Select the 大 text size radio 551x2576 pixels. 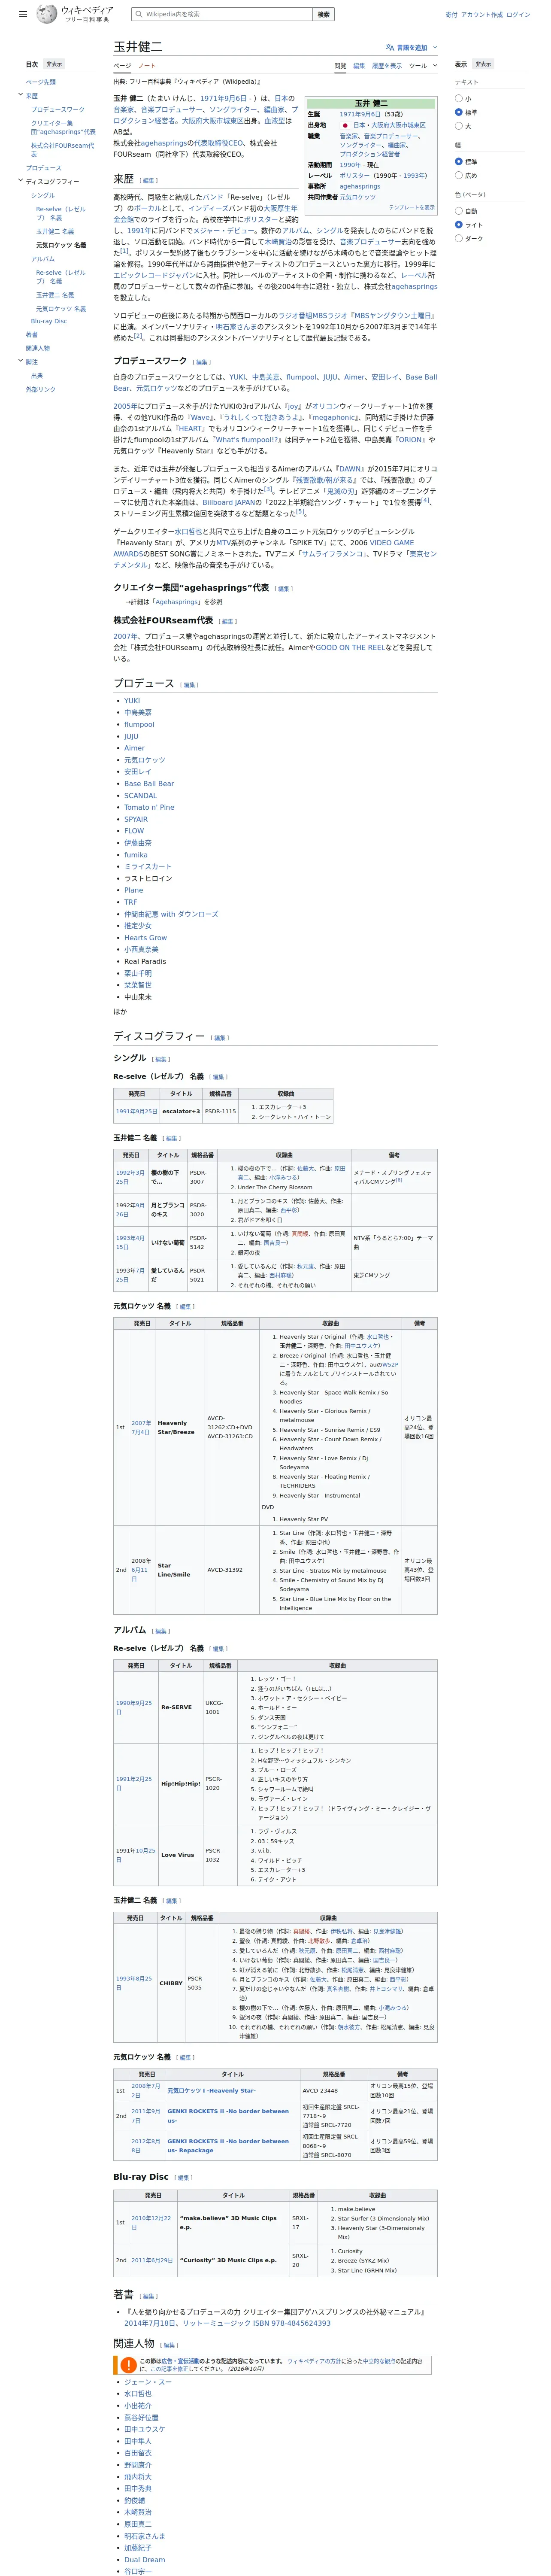click(x=459, y=126)
